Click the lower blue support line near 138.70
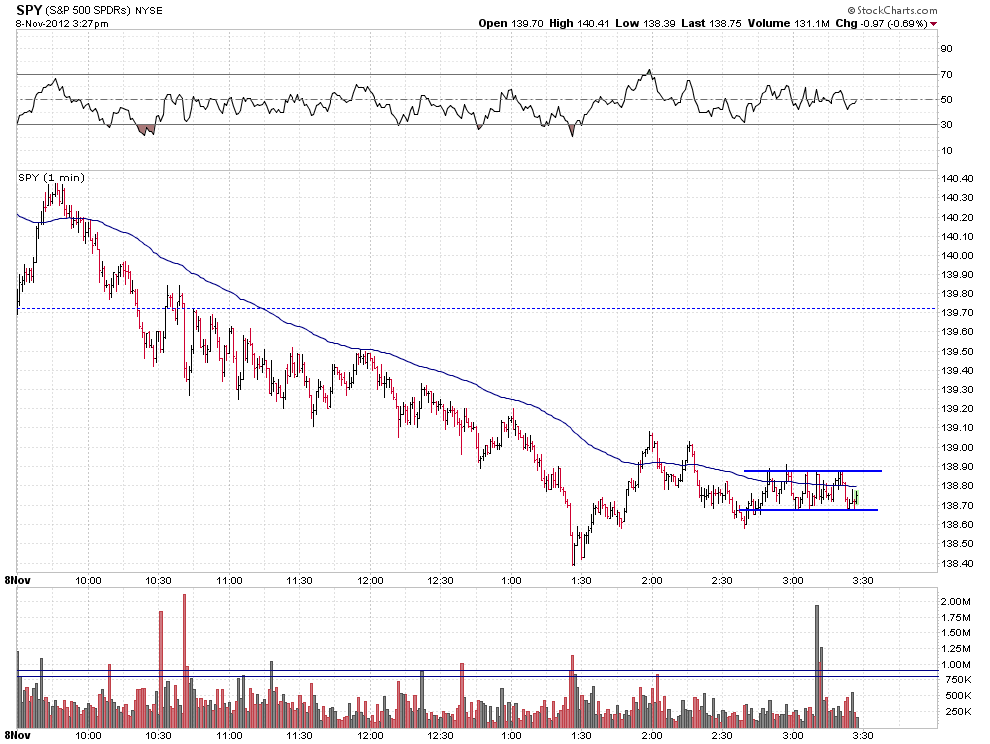990x744 pixels. click(x=808, y=510)
